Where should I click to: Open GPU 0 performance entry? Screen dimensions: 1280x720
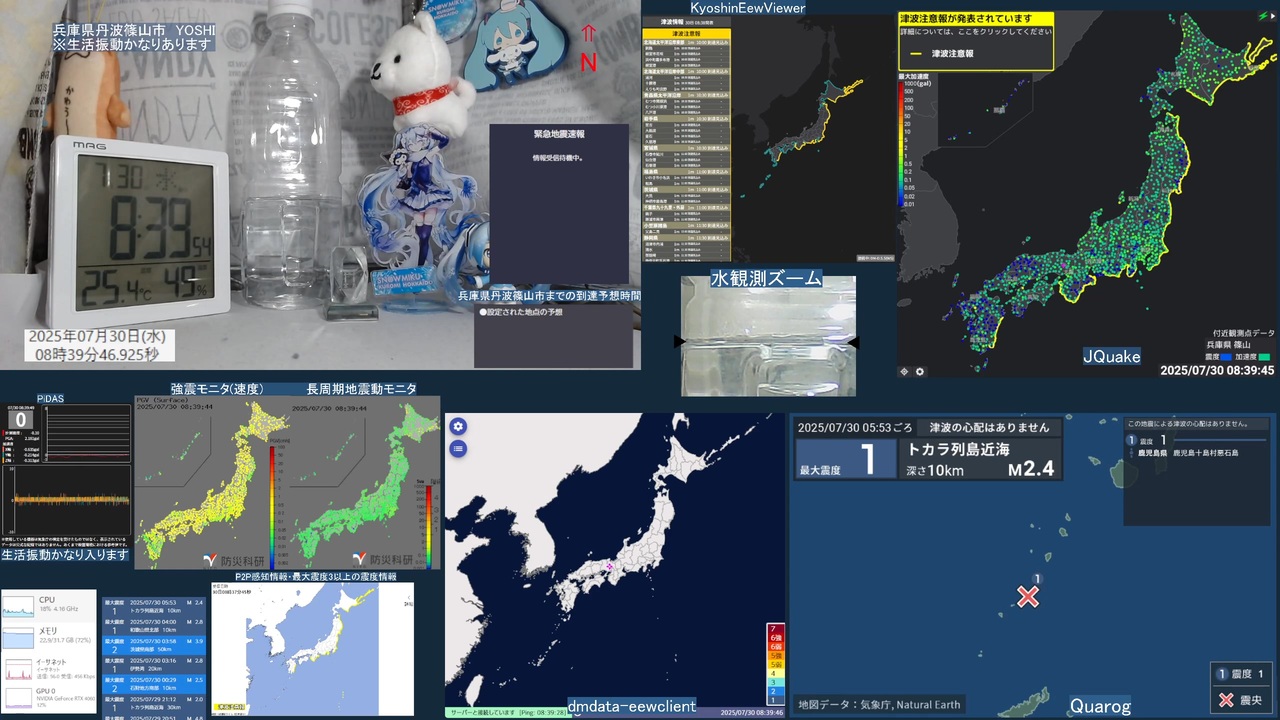48,697
